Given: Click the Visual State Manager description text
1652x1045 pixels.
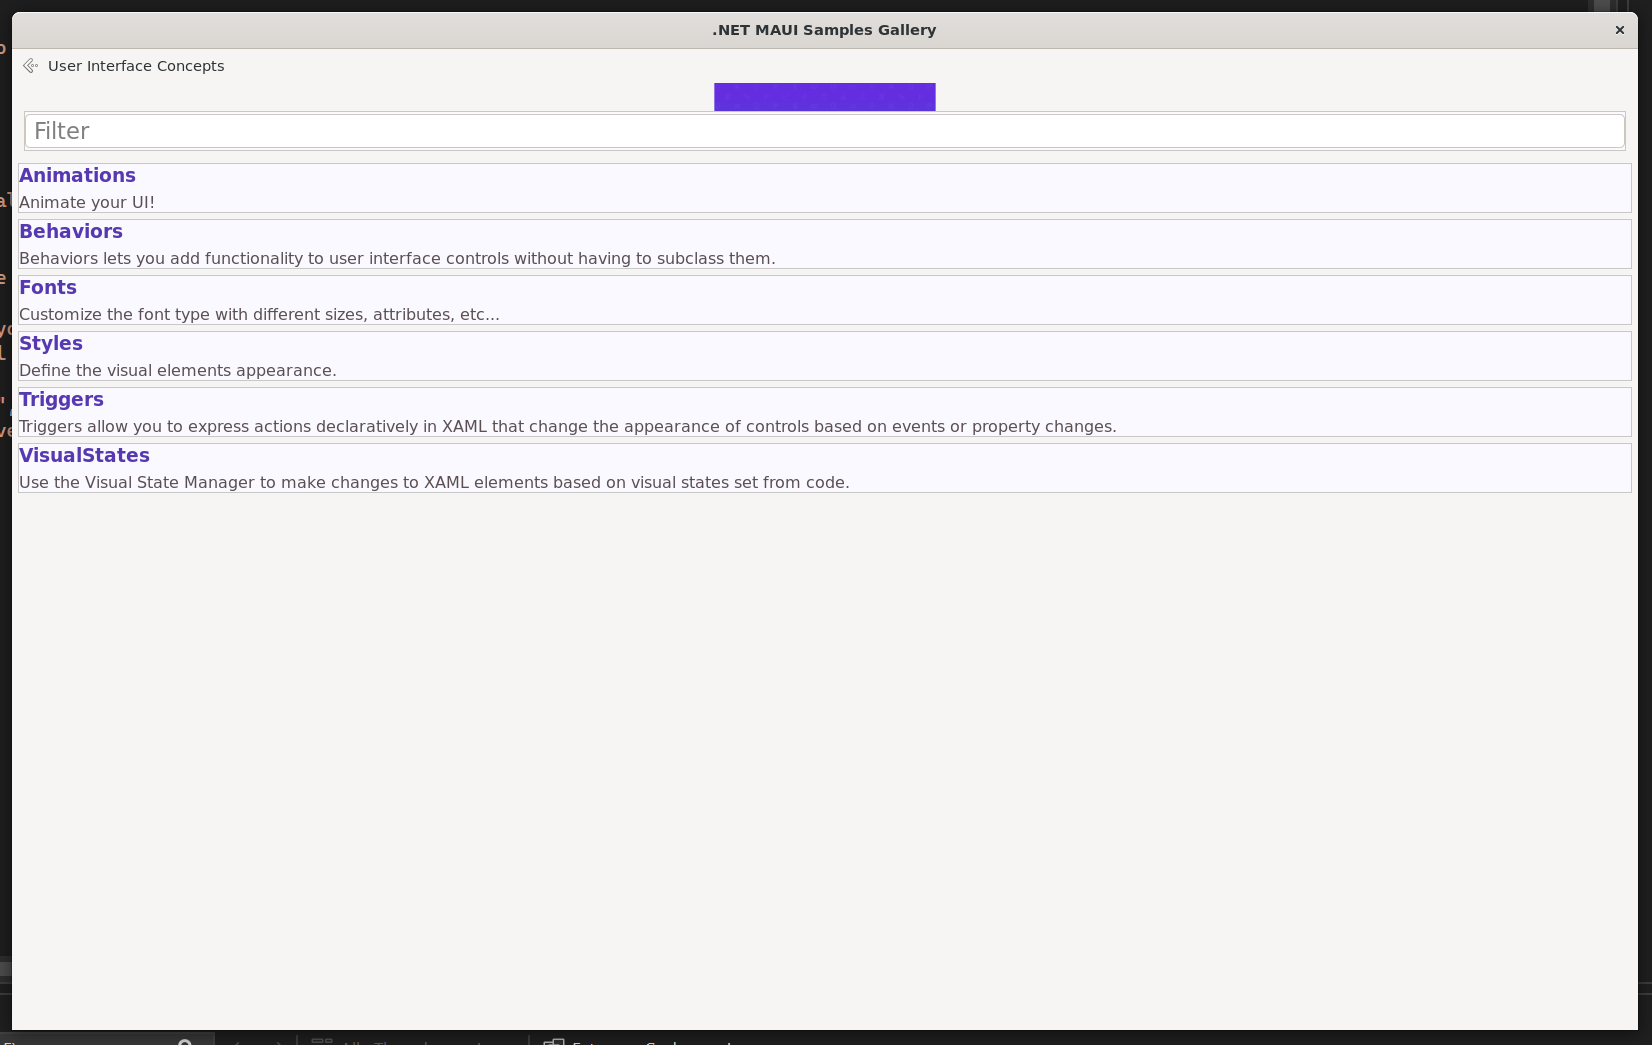Looking at the screenshot, I should [434, 482].
